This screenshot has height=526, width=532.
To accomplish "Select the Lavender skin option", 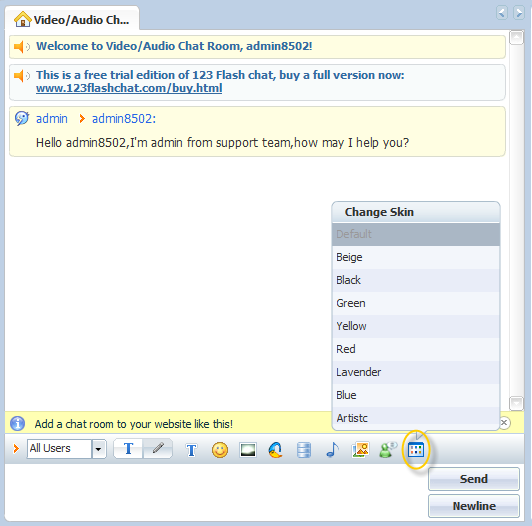I will coord(416,372).
